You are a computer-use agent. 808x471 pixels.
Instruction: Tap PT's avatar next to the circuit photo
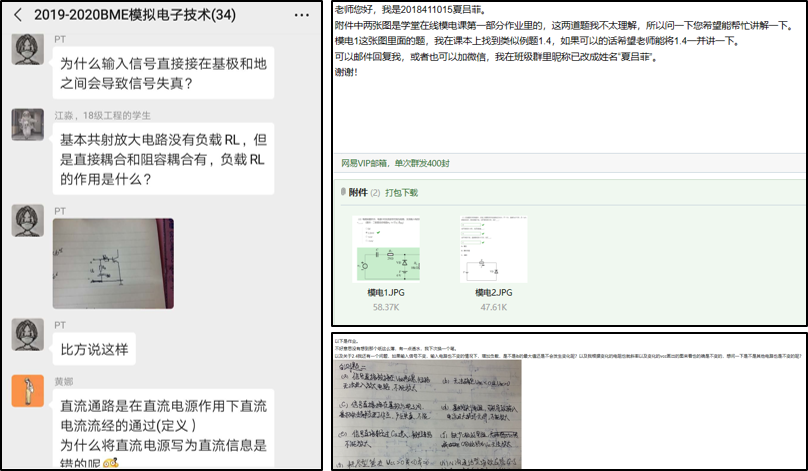(x=26, y=219)
